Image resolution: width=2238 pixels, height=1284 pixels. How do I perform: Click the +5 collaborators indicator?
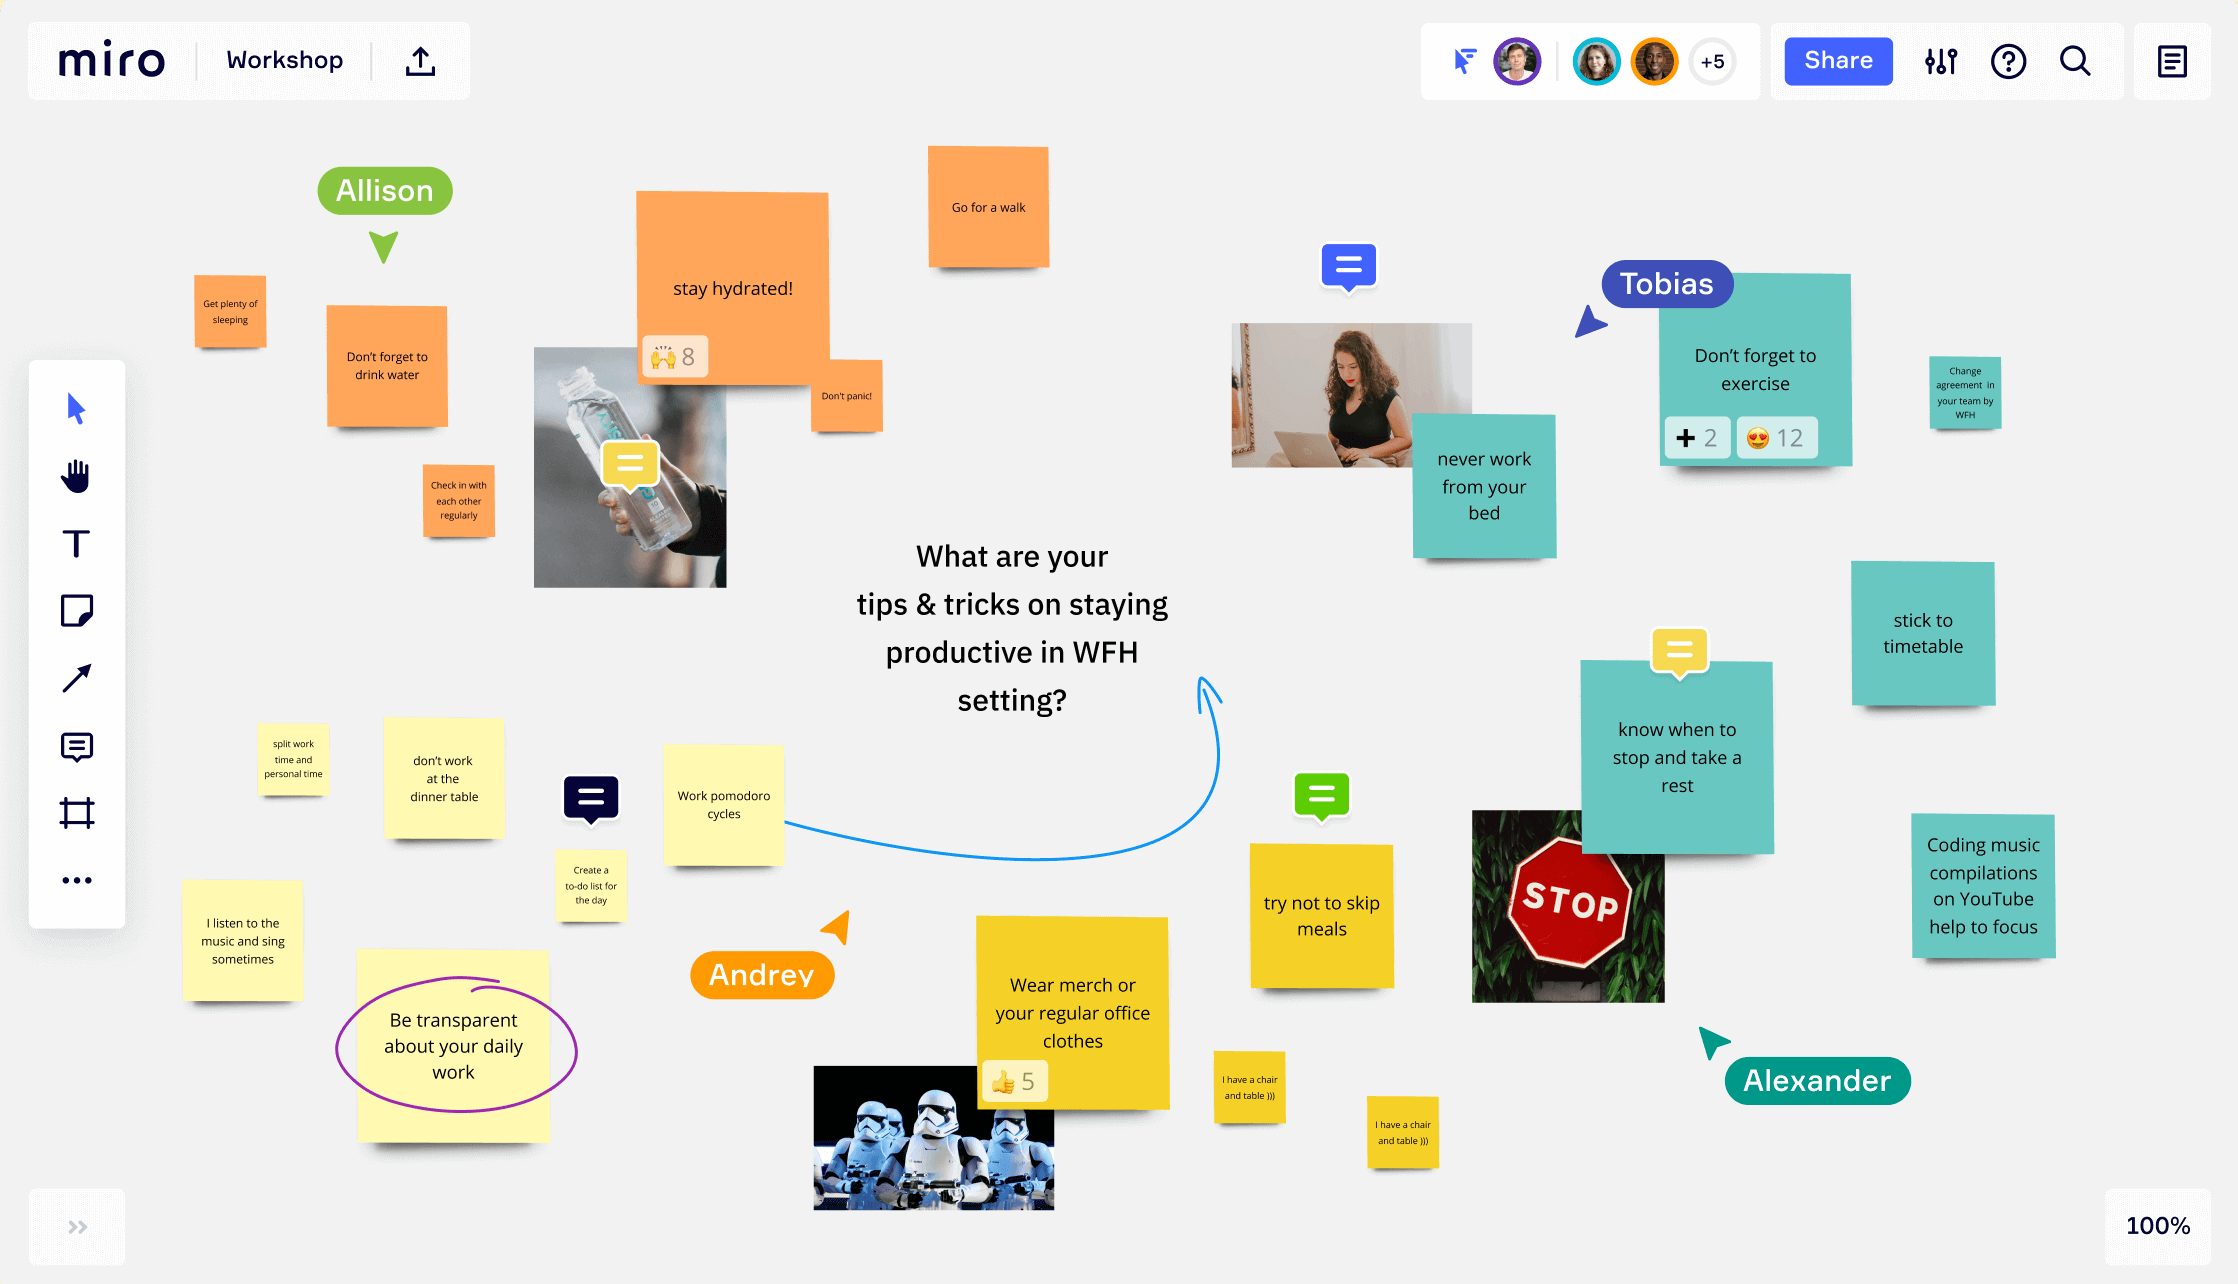click(x=1712, y=62)
